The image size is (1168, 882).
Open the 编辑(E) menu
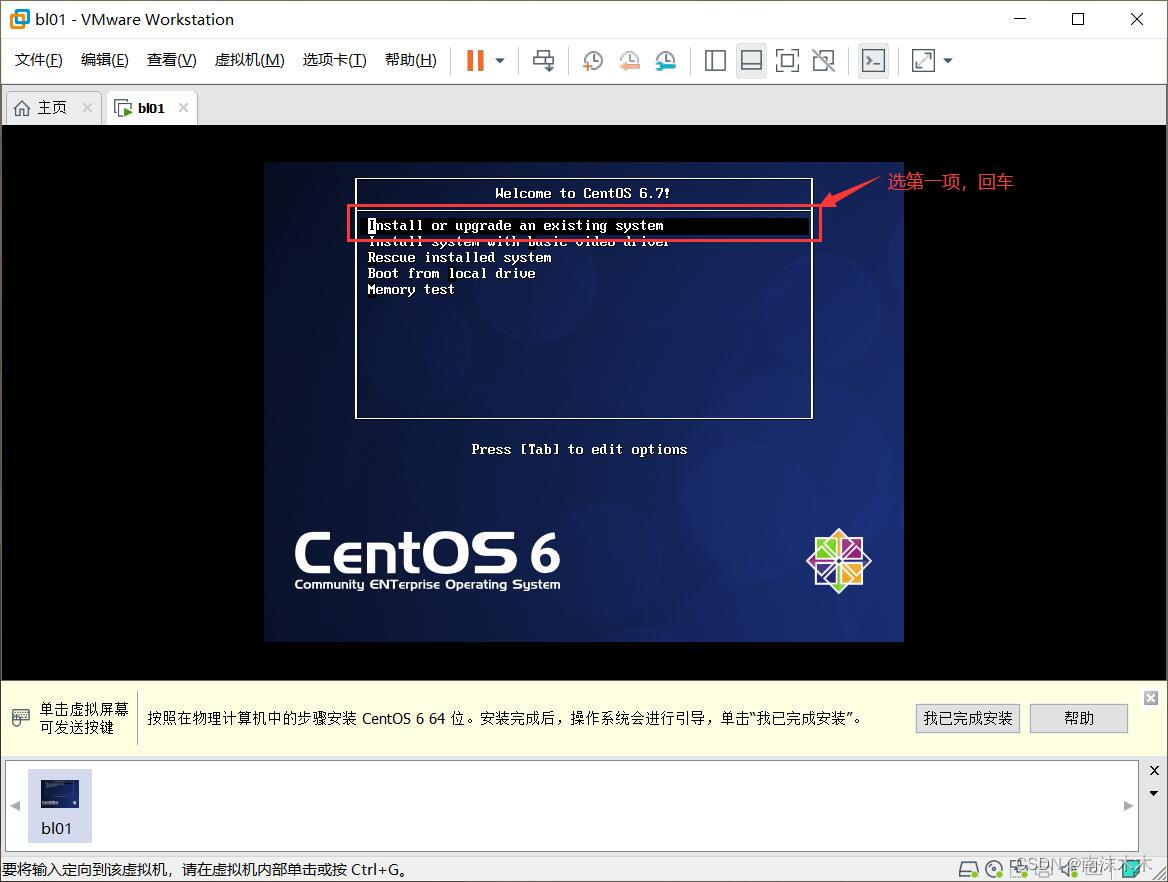pyautogui.click(x=104, y=60)
